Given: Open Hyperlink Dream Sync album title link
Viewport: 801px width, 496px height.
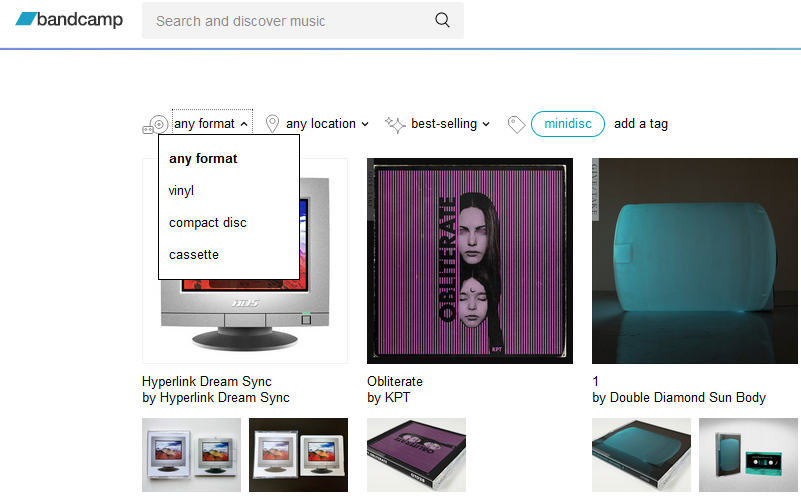Looking at the screenshot, I should tap(207, 382).
